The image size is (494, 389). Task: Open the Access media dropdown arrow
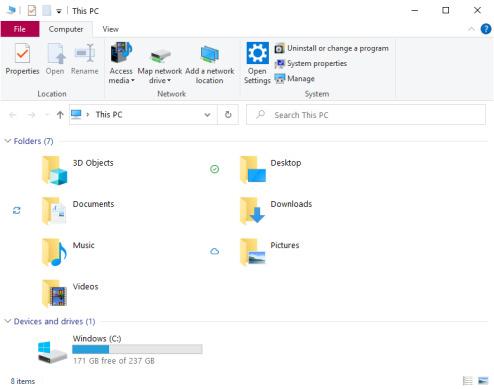133,81
